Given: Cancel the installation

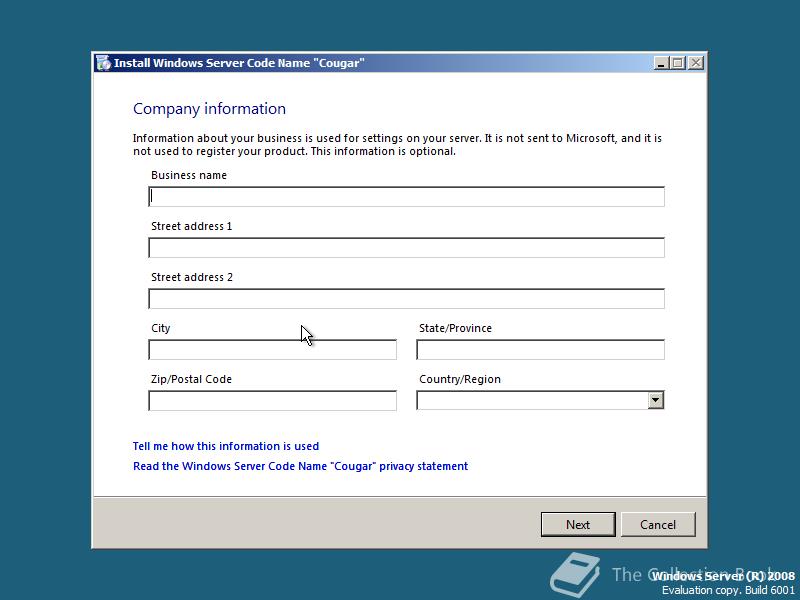Looking at the screenshot, I should [658, 524].
